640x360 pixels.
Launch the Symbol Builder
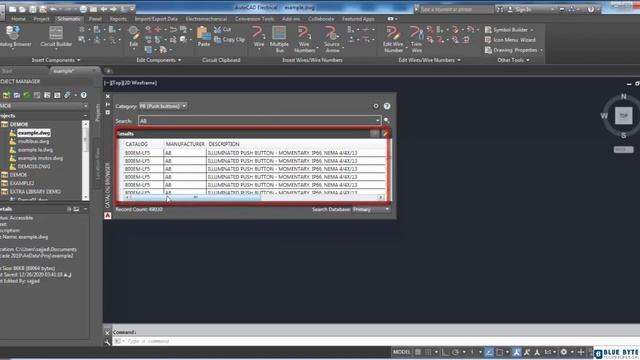(509, 30)
